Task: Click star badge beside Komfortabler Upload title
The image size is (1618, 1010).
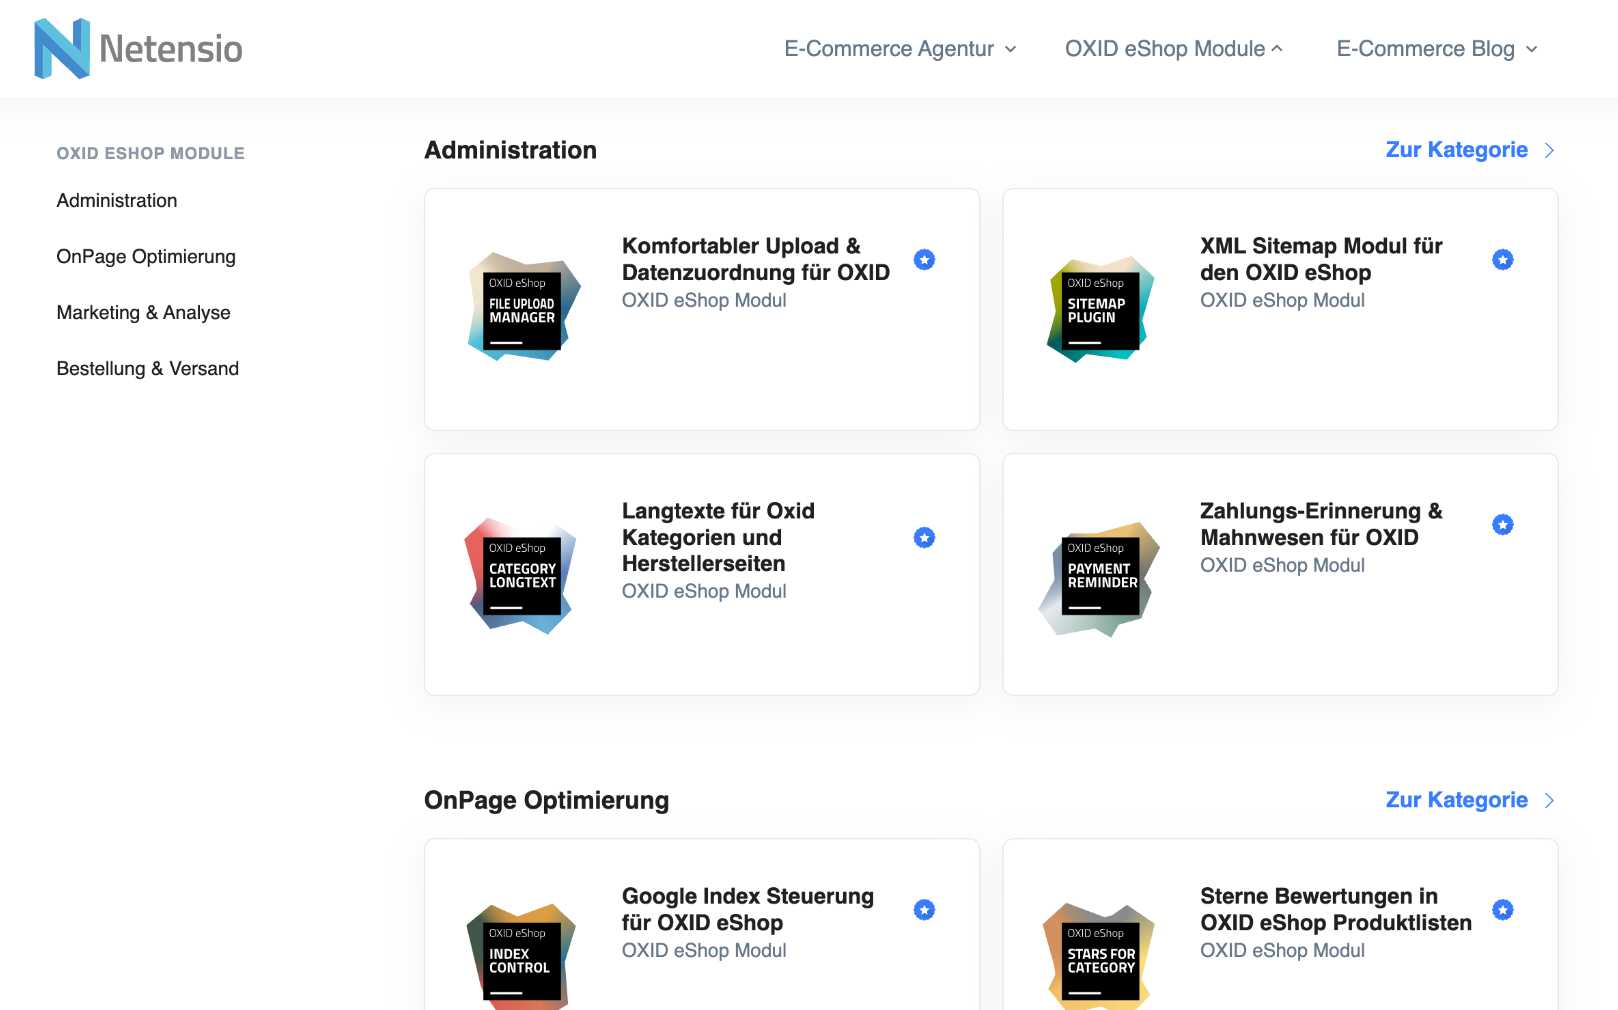Action: (x=925, y=260)
